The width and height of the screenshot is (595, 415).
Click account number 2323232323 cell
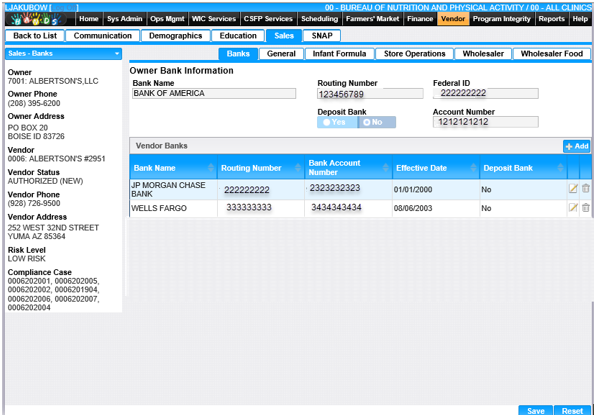click(x=348, y=189)
